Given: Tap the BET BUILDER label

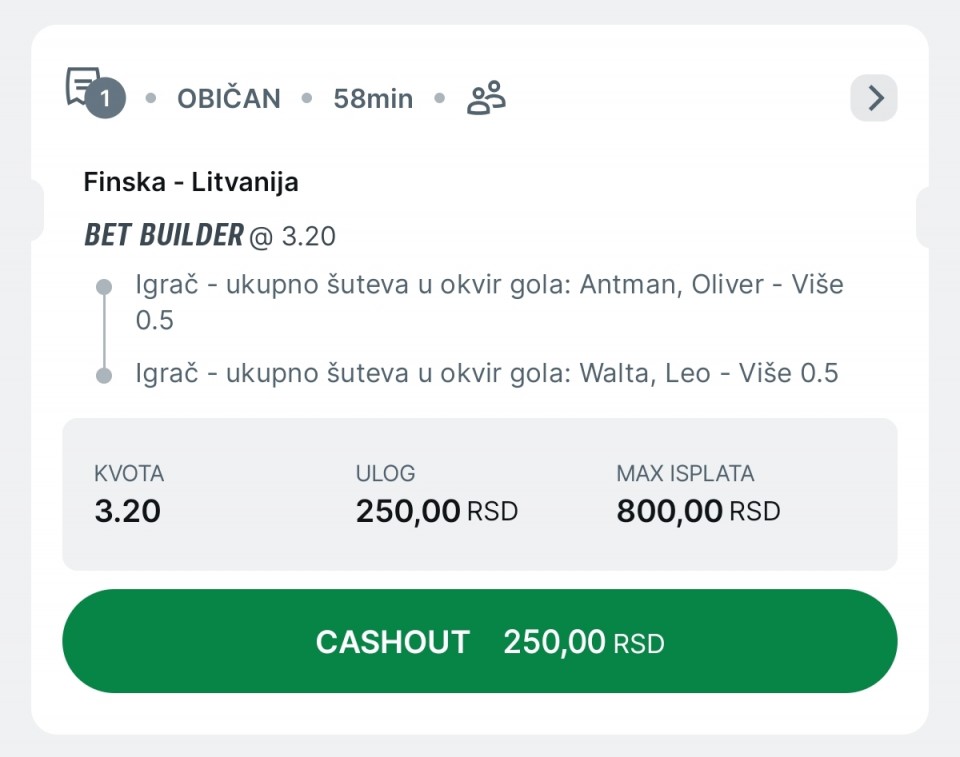Looking at the screenshot, I should pyautogui.click(x=164, y=235).
